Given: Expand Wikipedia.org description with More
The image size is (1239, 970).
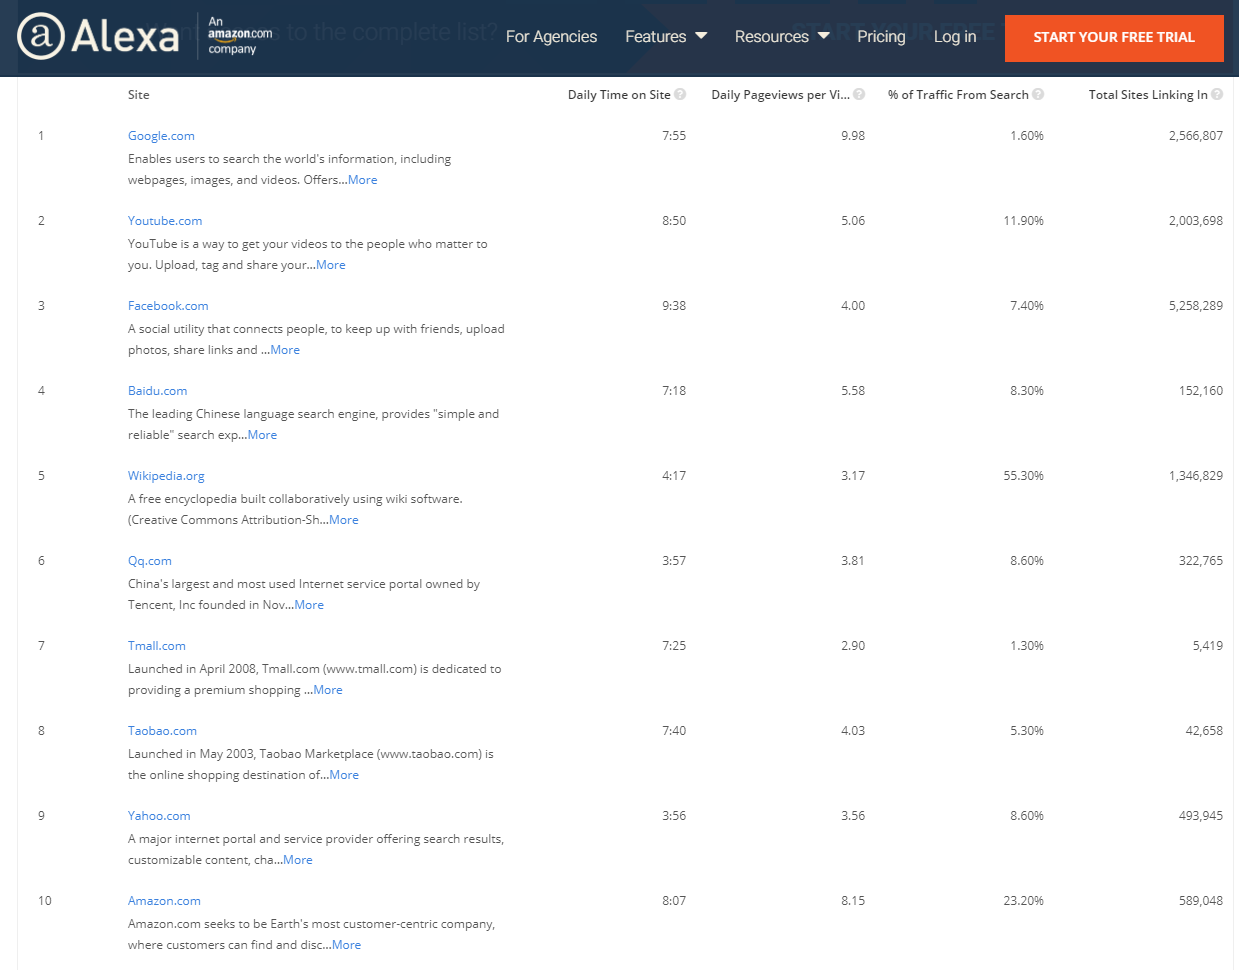Looking at the screenshot, I should [344, 520].
